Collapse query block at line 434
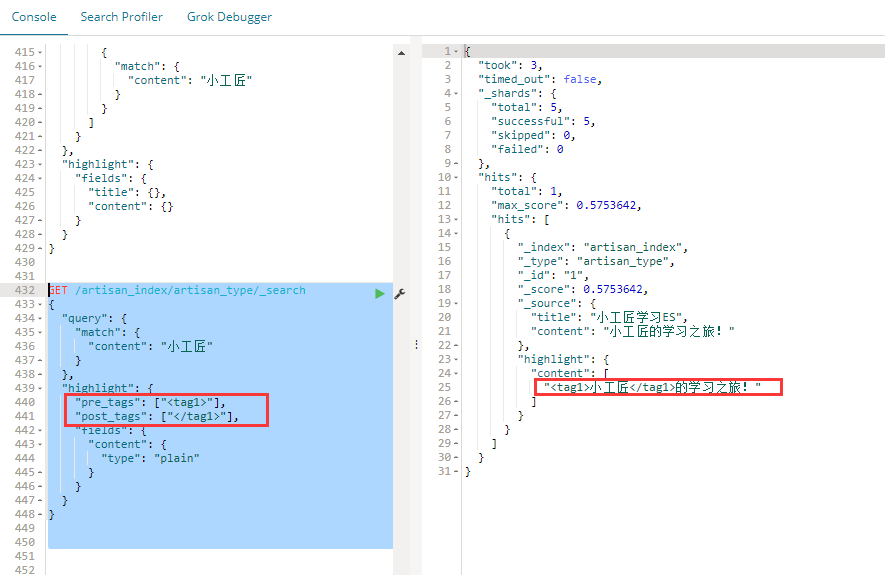The width and height of the screenshot is (885, 575). 40,318
